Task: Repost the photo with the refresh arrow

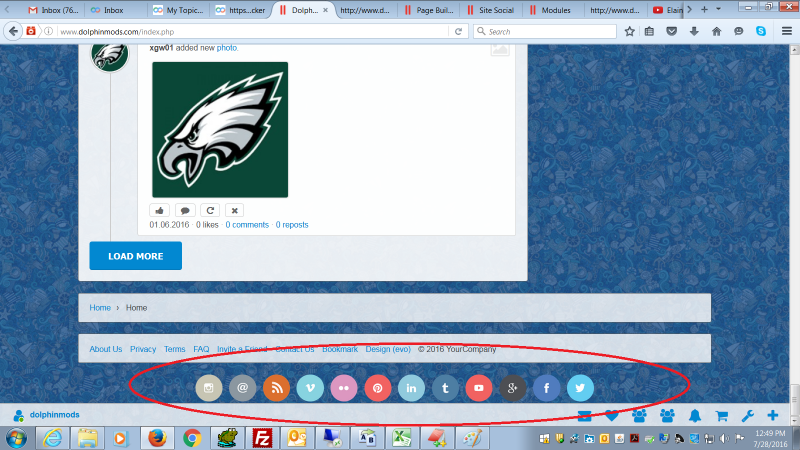Action: pyautogui.click(x=210, y=210)
